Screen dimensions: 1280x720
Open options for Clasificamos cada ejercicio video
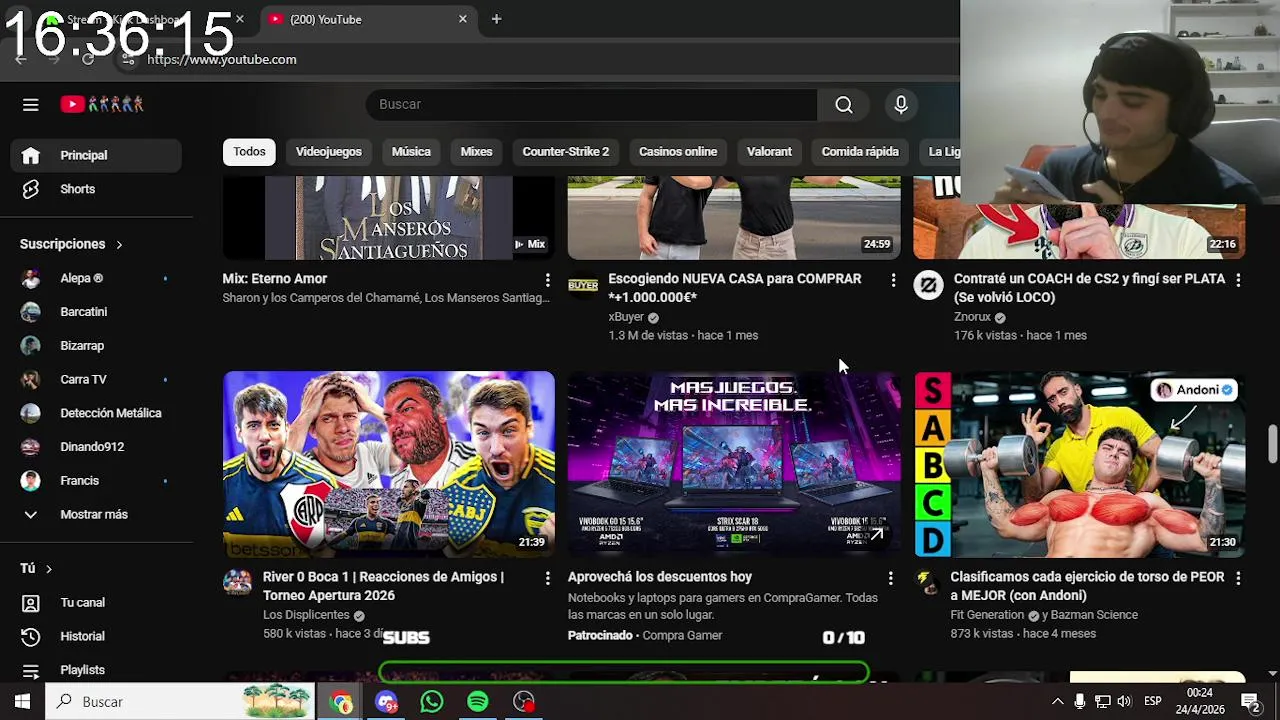point(1238,578)
